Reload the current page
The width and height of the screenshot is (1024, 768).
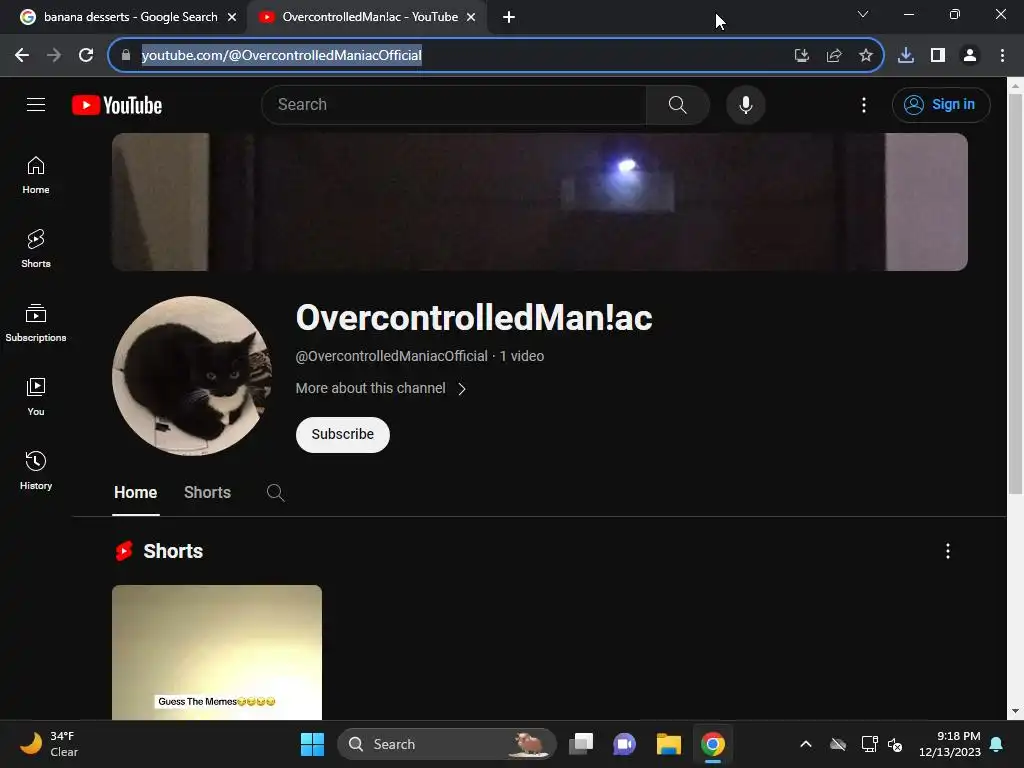(x=86, y=55)
